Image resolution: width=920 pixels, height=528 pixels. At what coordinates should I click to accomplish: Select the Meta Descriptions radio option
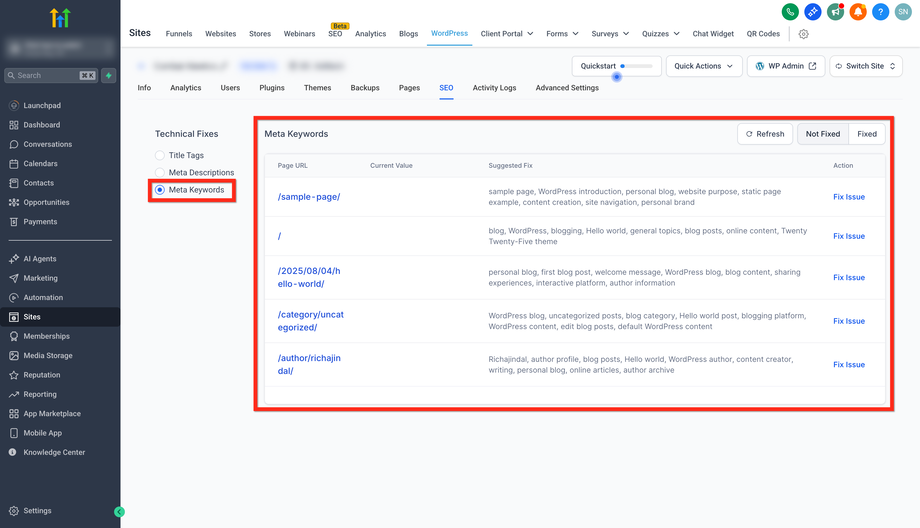point(160,172)
